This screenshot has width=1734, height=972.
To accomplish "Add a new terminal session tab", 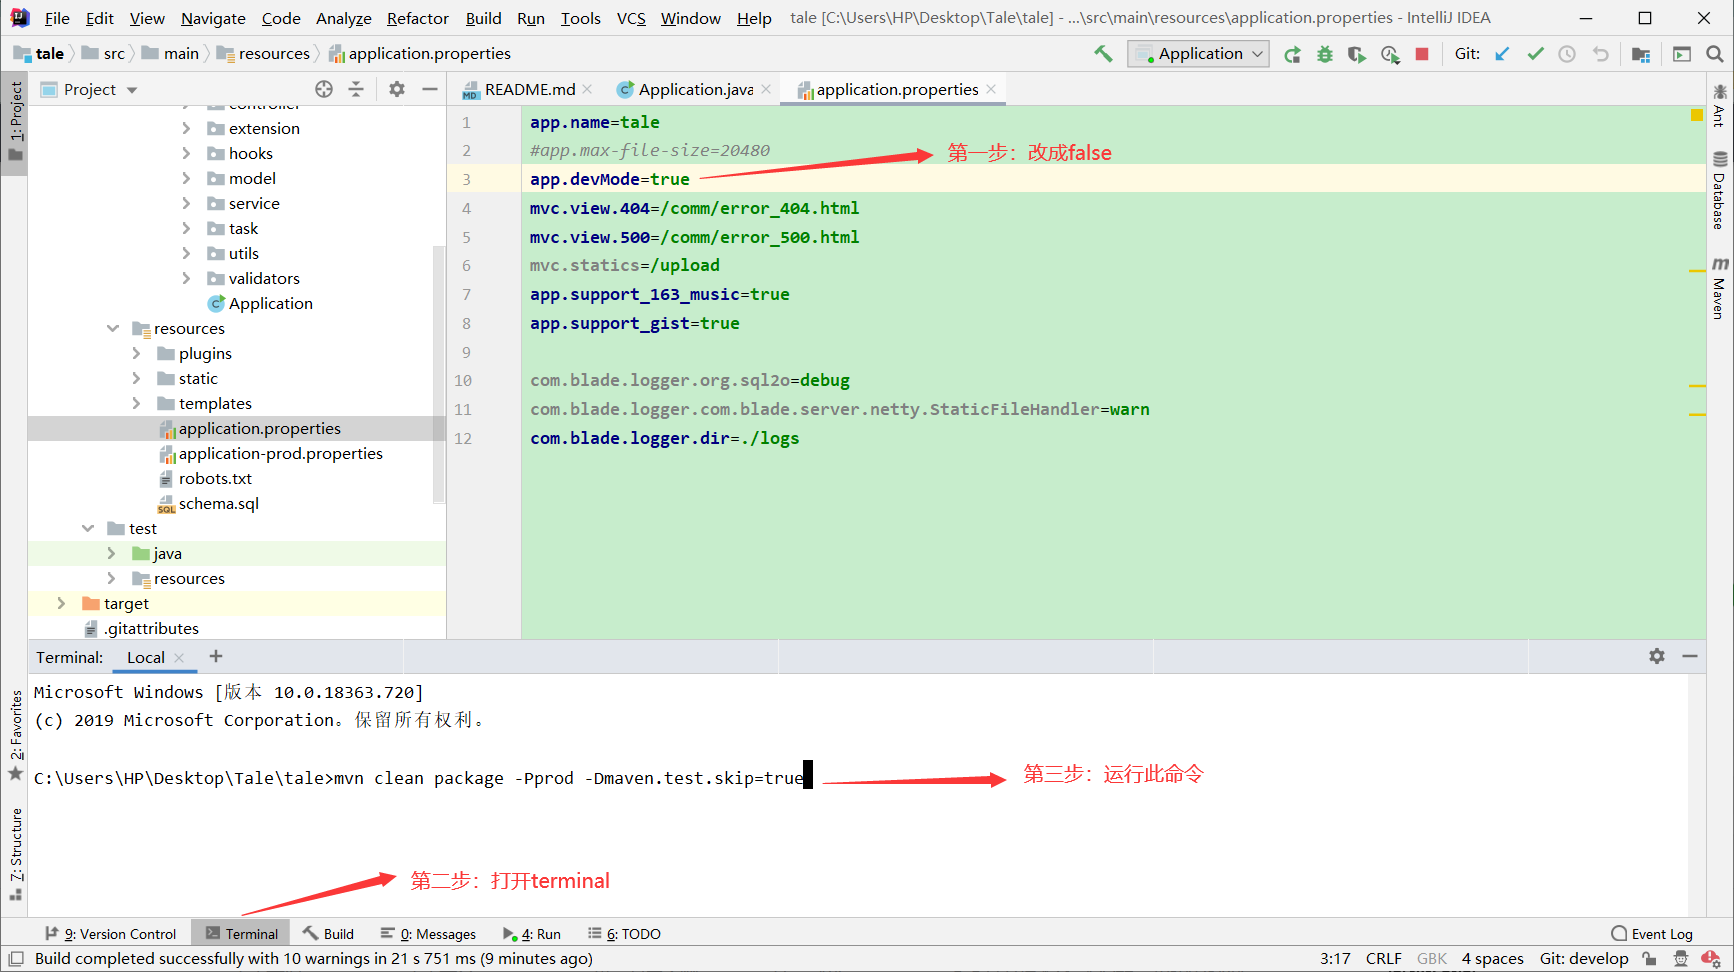I will click(x=216, y=656).
